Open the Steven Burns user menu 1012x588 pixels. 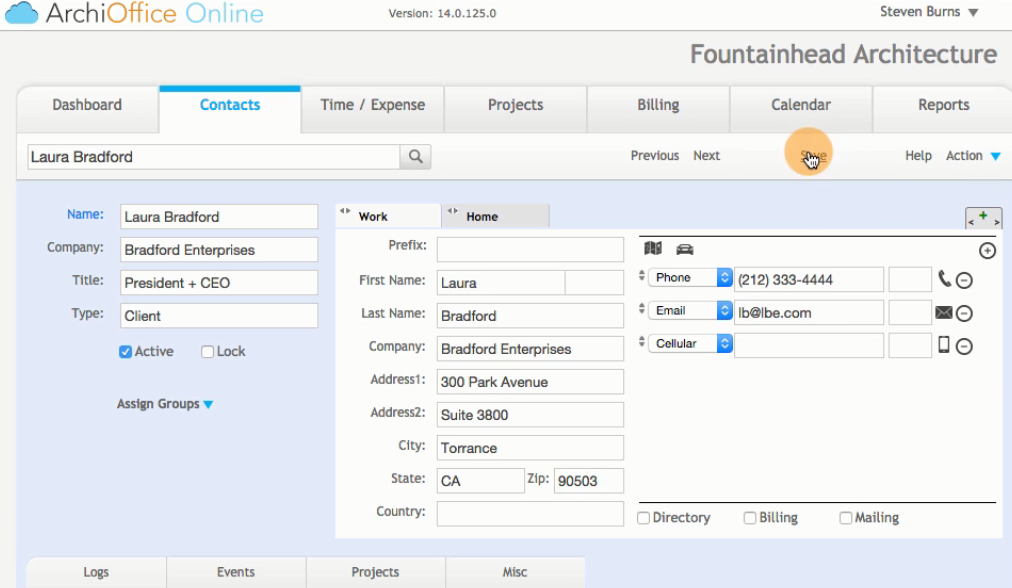(x=928, y=12)
